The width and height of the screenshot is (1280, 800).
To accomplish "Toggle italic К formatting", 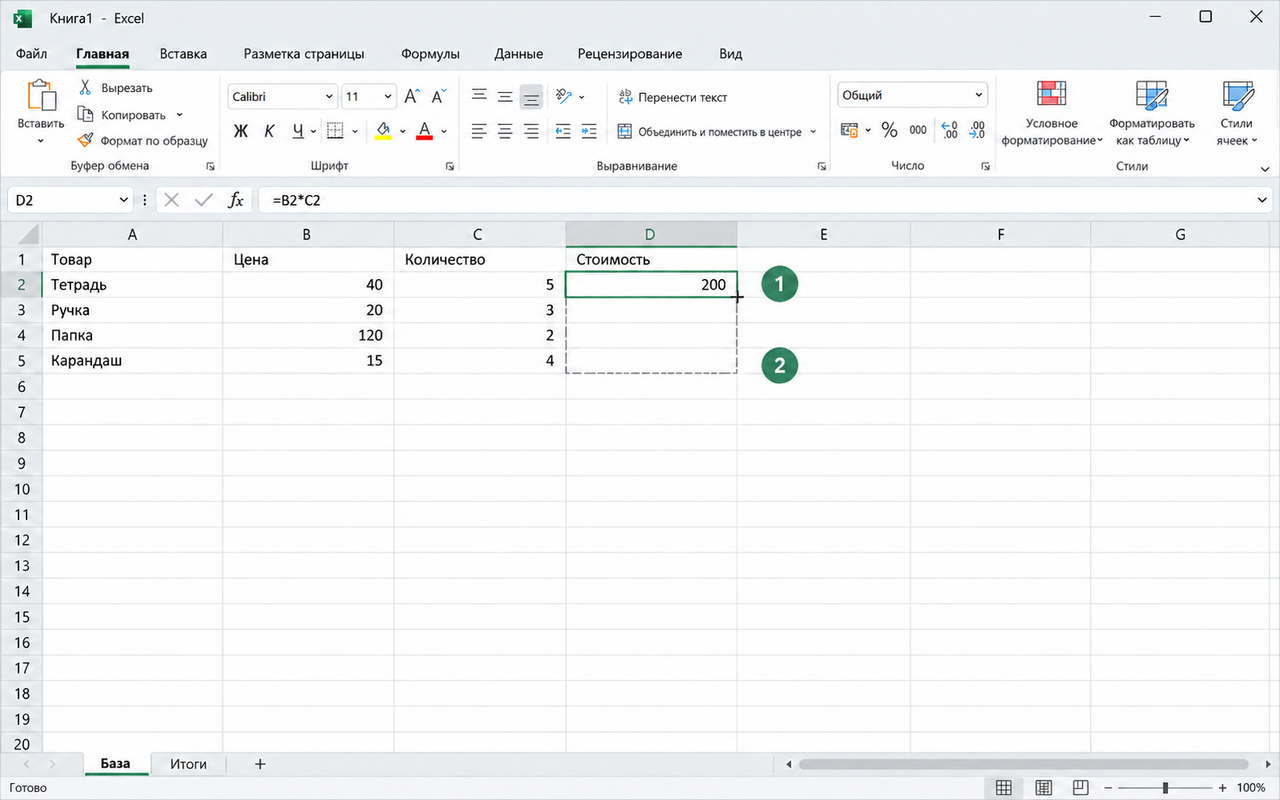I will click(269, 131).
